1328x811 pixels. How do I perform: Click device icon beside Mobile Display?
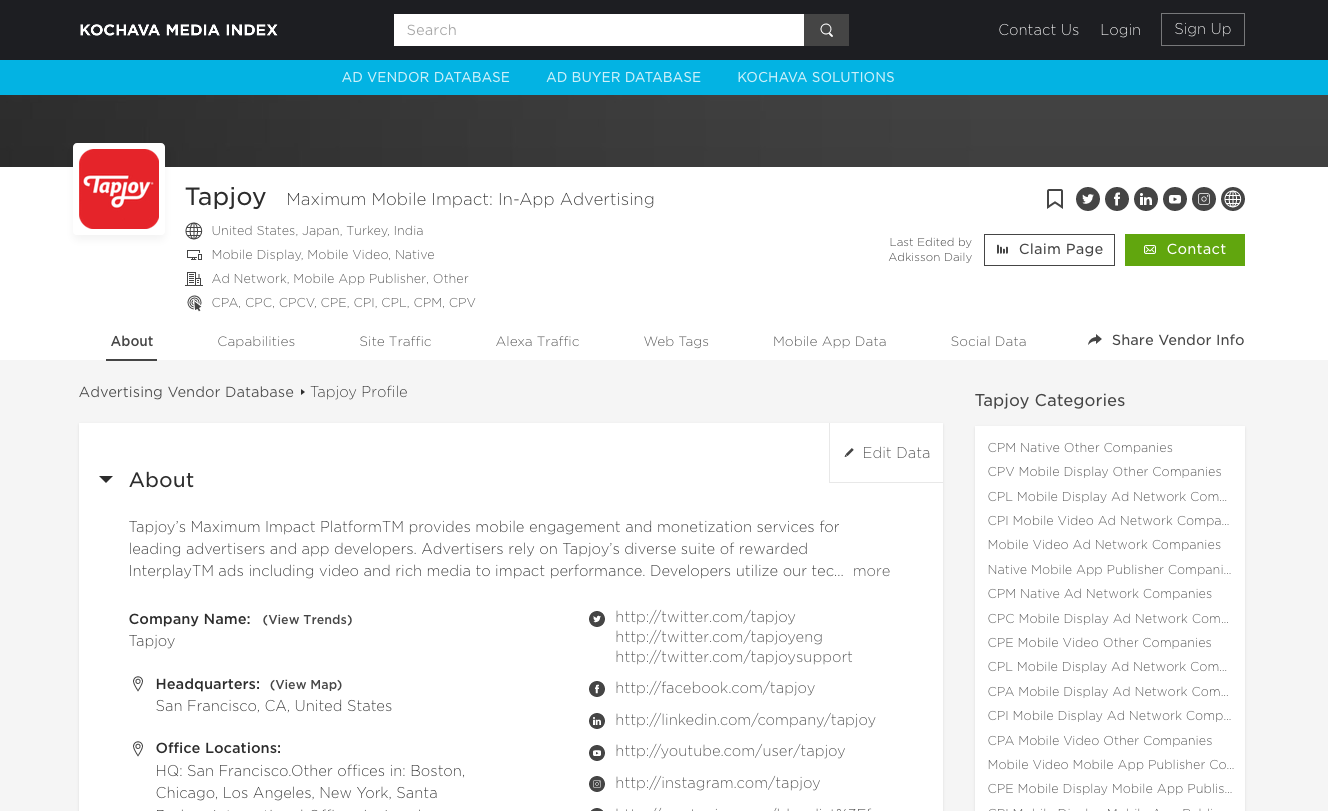194,255
